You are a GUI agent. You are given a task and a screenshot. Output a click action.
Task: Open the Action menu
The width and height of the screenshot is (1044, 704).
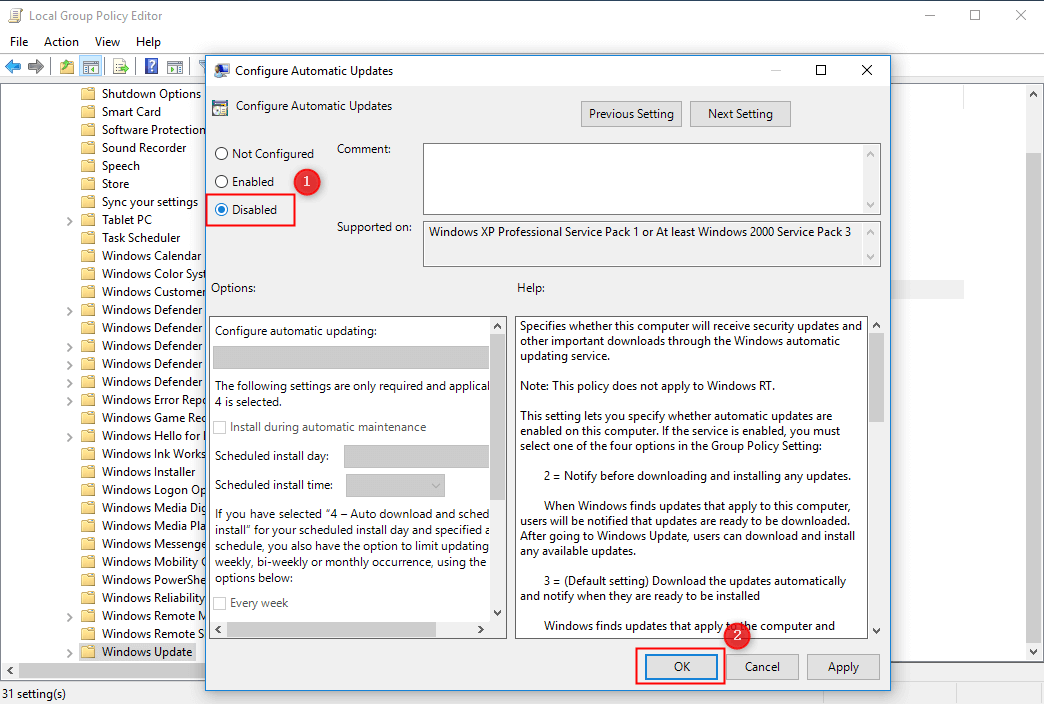tap(61, 42)
